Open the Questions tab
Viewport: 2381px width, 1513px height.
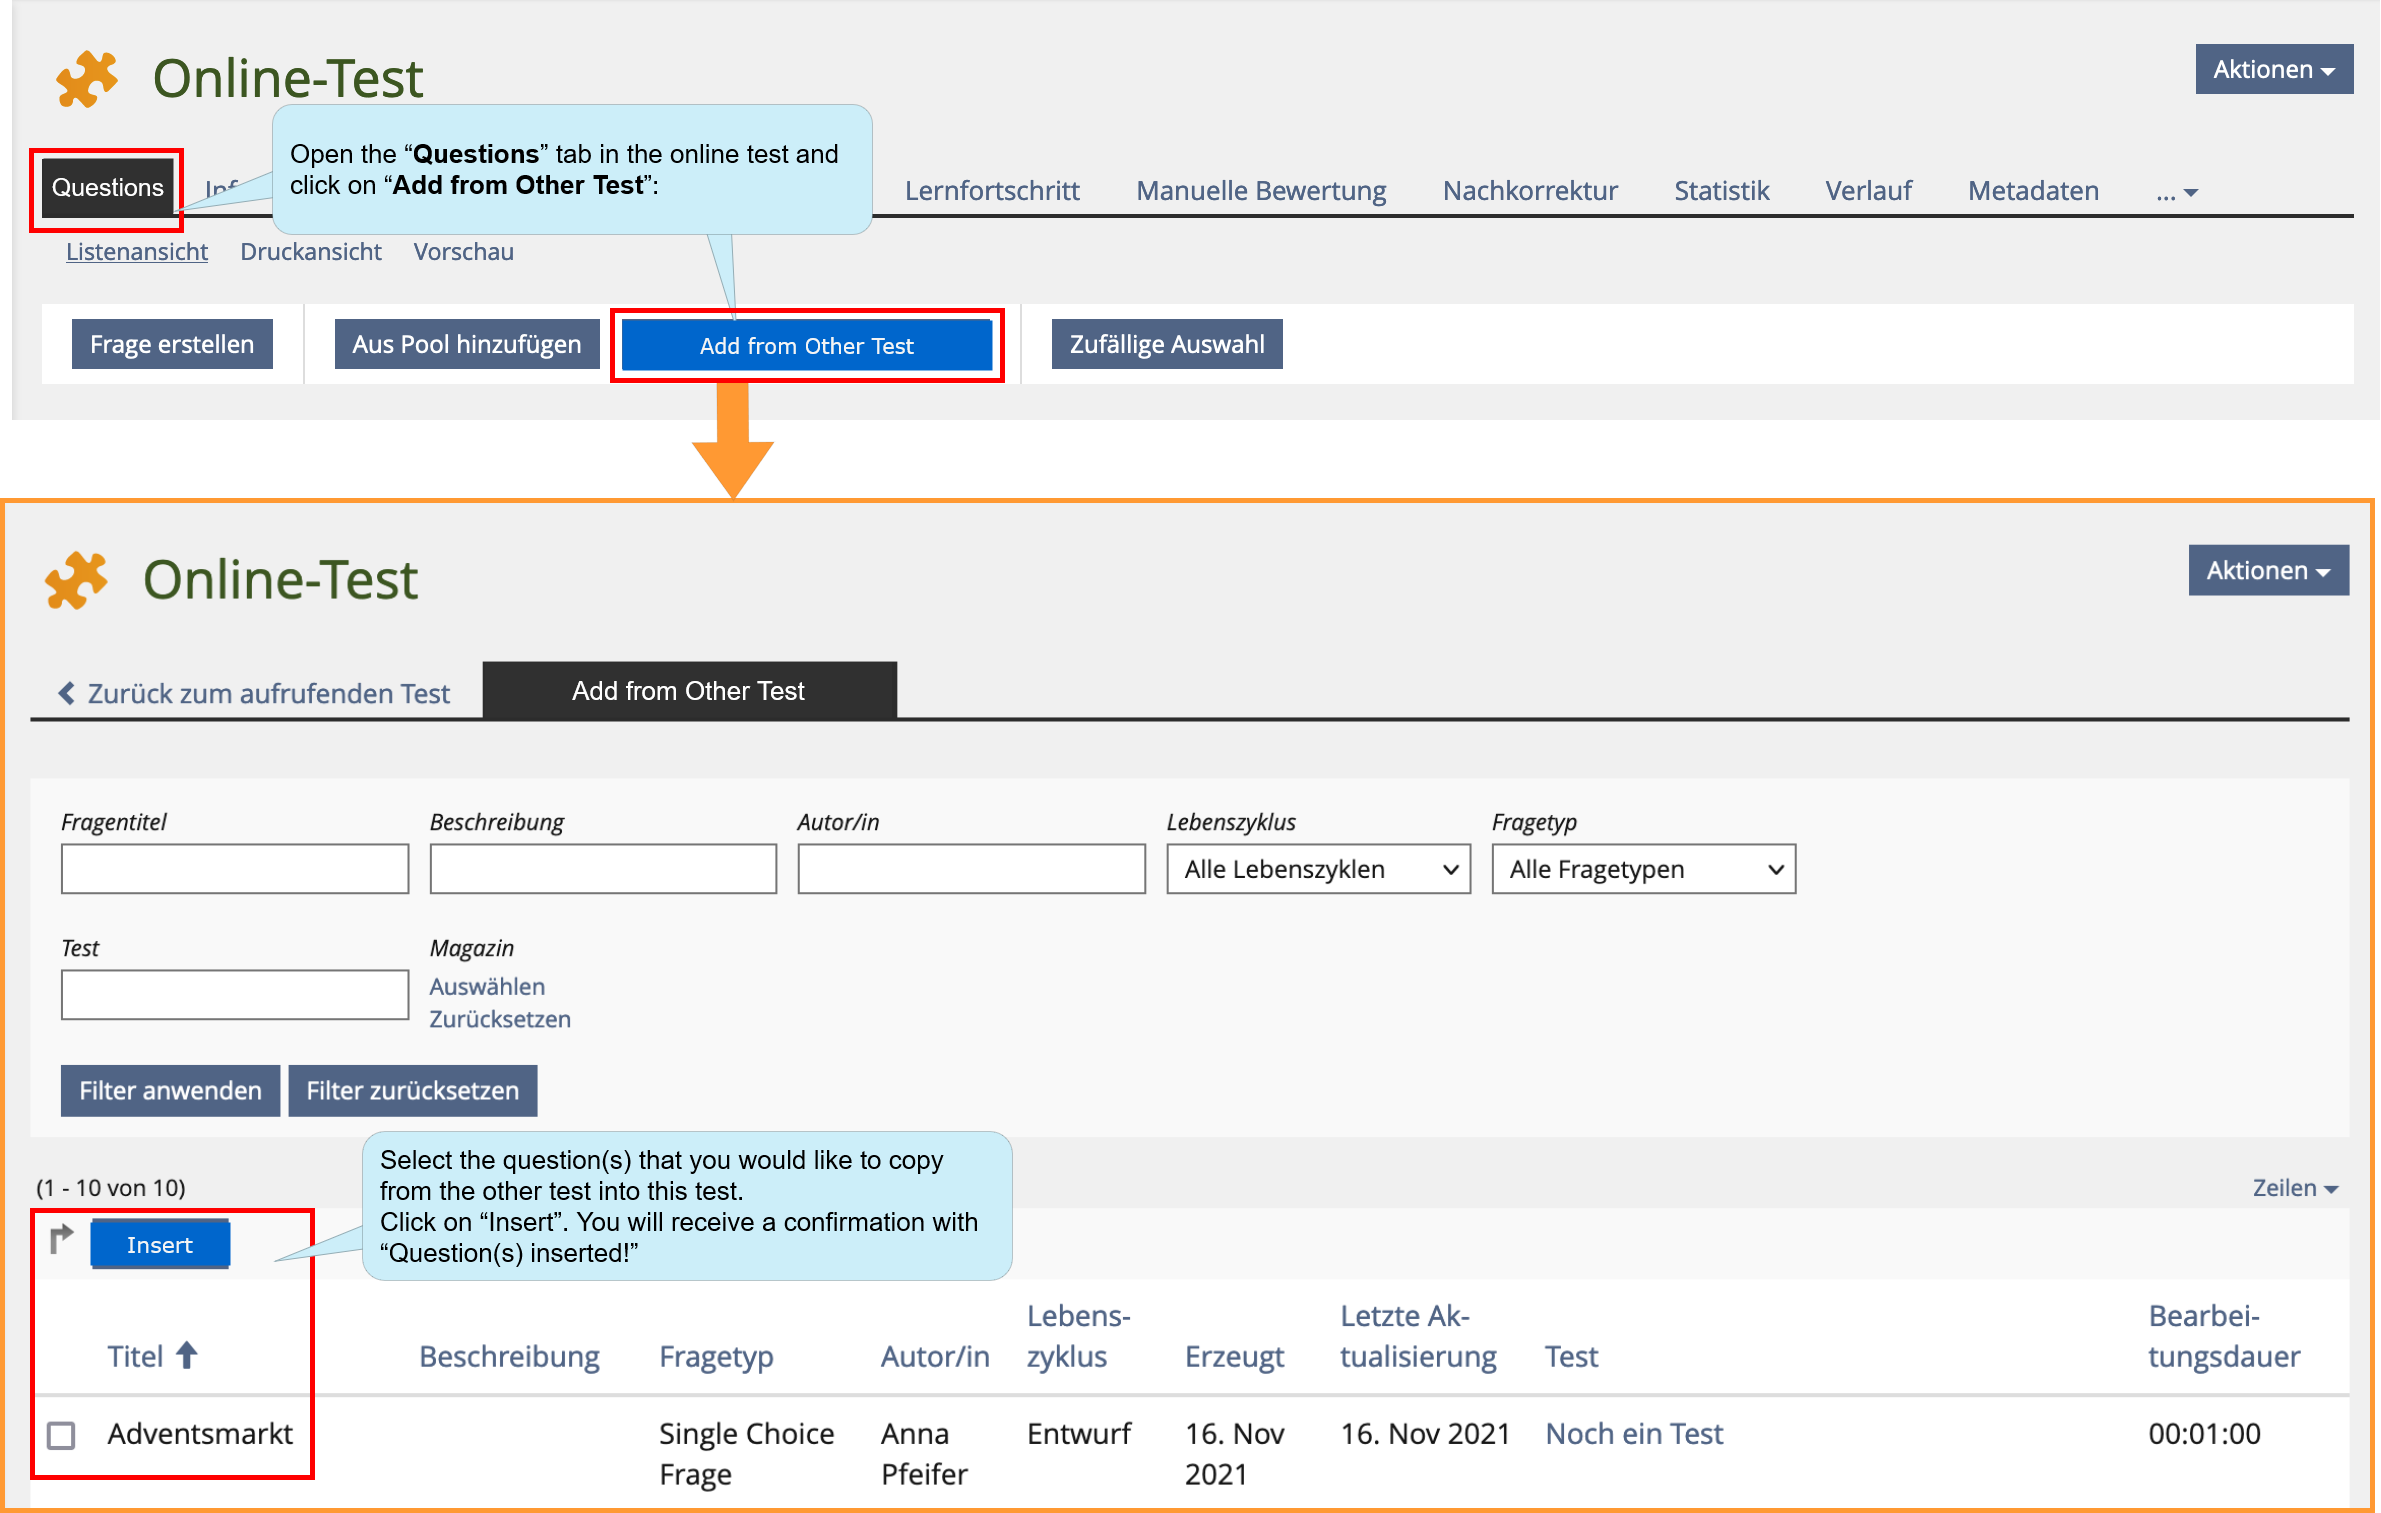[108, 187]
